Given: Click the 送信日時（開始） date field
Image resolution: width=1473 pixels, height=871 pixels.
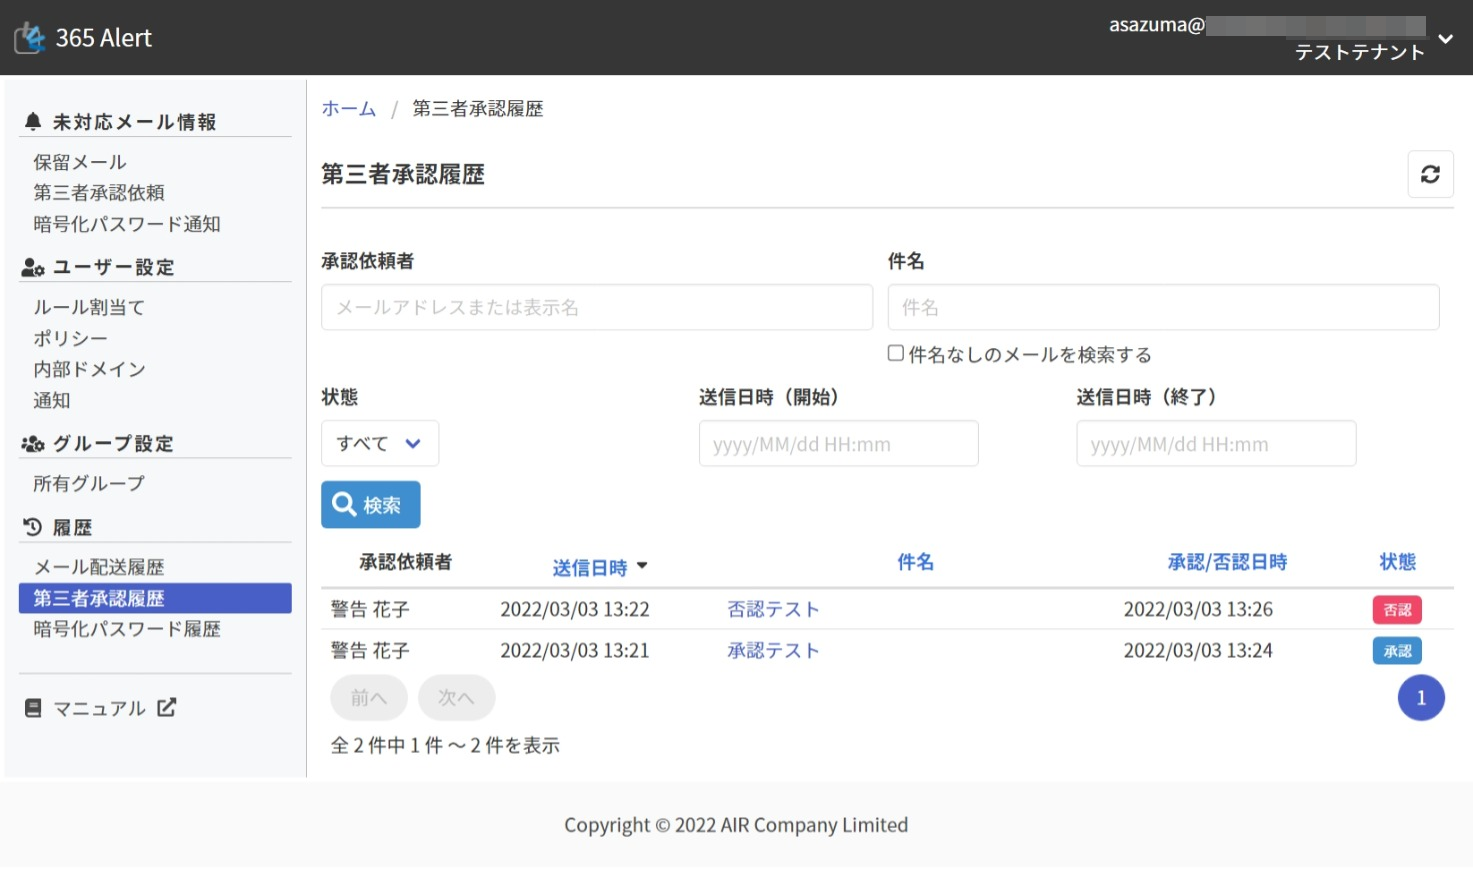Looking at the screenshot, I should [838, 444].
